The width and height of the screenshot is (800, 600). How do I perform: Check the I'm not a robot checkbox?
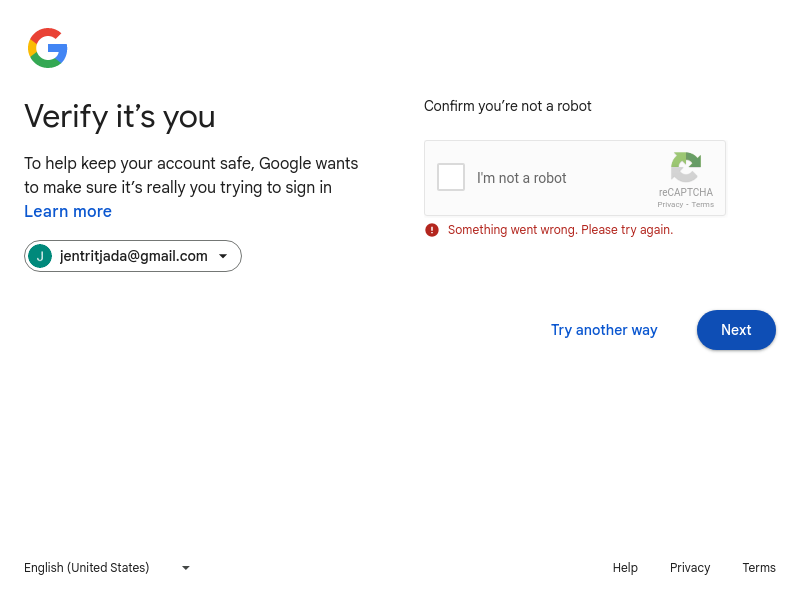[x=451, y=177]
